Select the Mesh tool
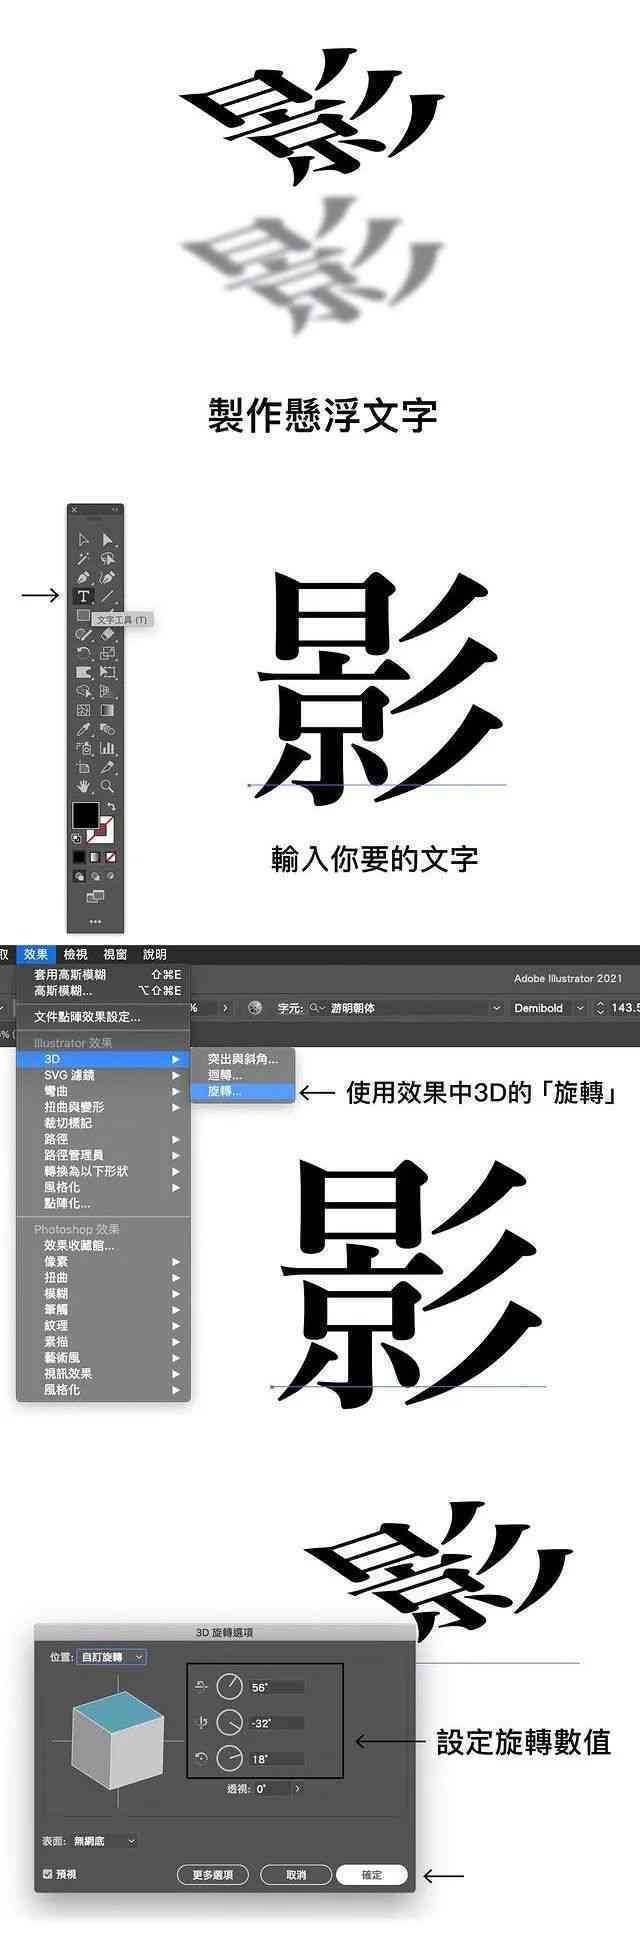 pos(83,710)
